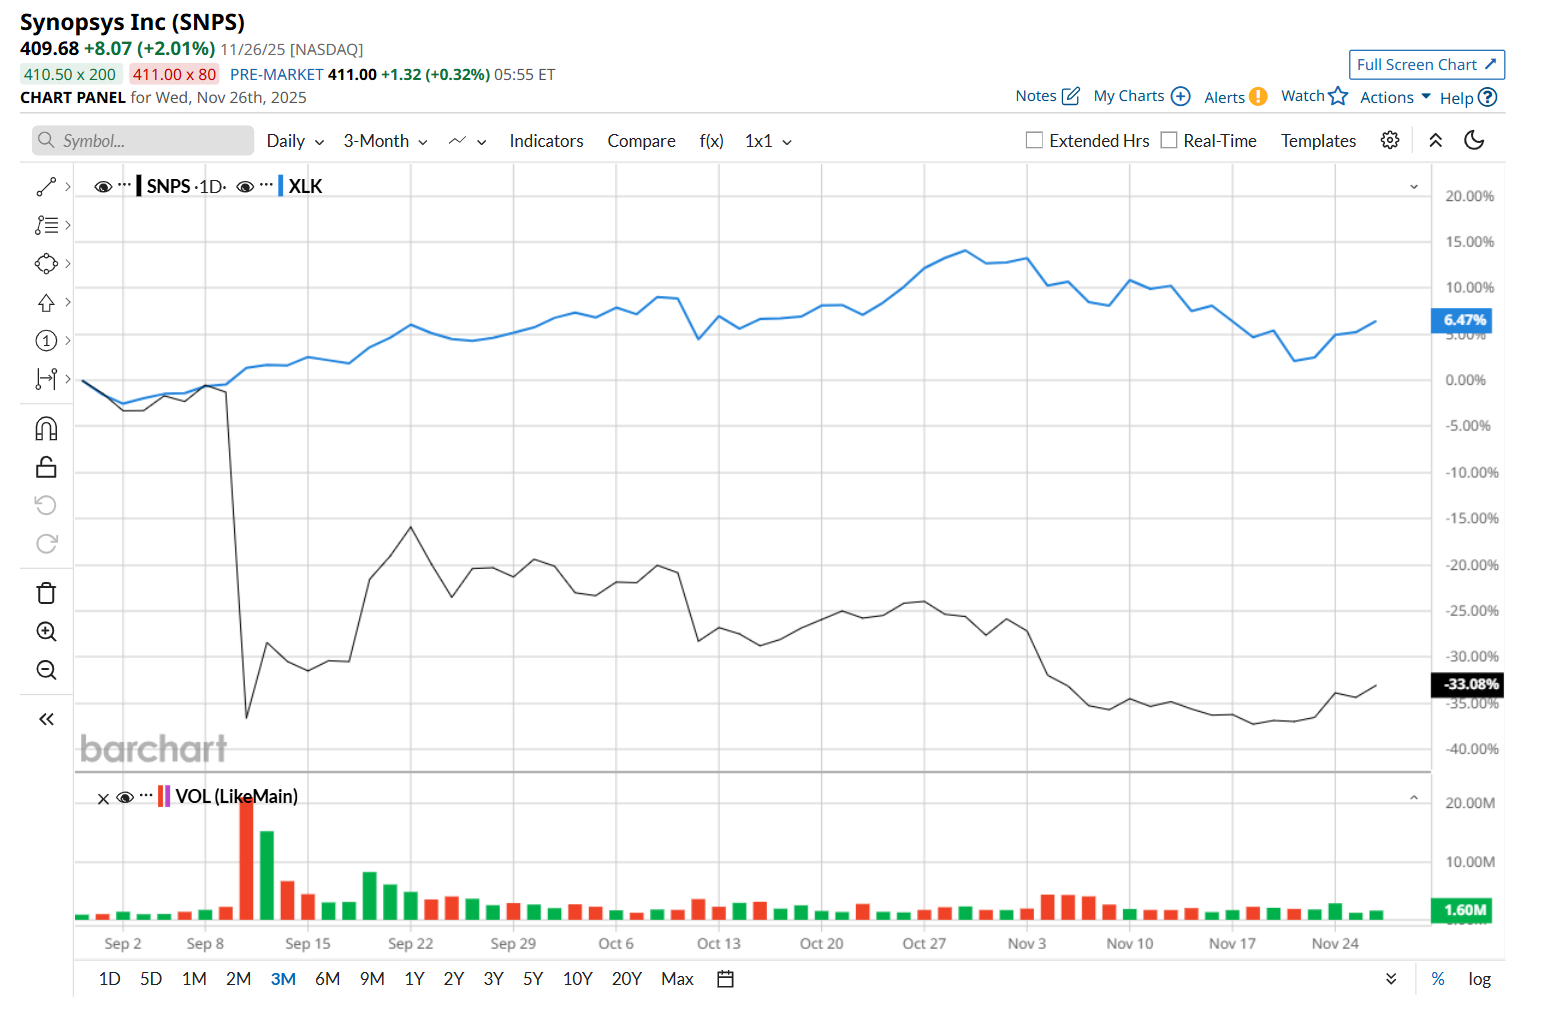Screen dimensions: 1543x1018
Task: Open VOL indicator more options
Action: [x=146, y=795]
